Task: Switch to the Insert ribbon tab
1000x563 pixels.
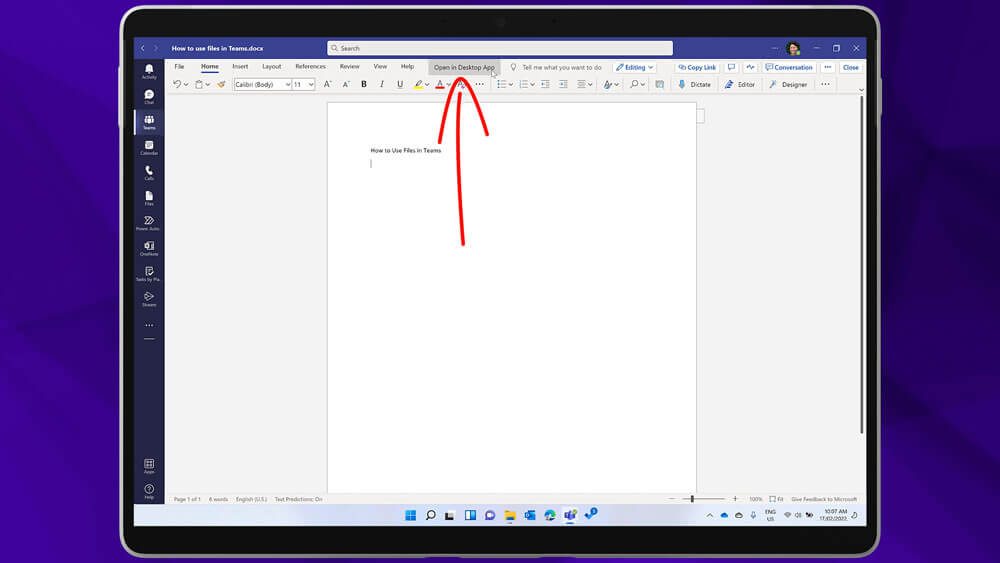Action: 240,67
